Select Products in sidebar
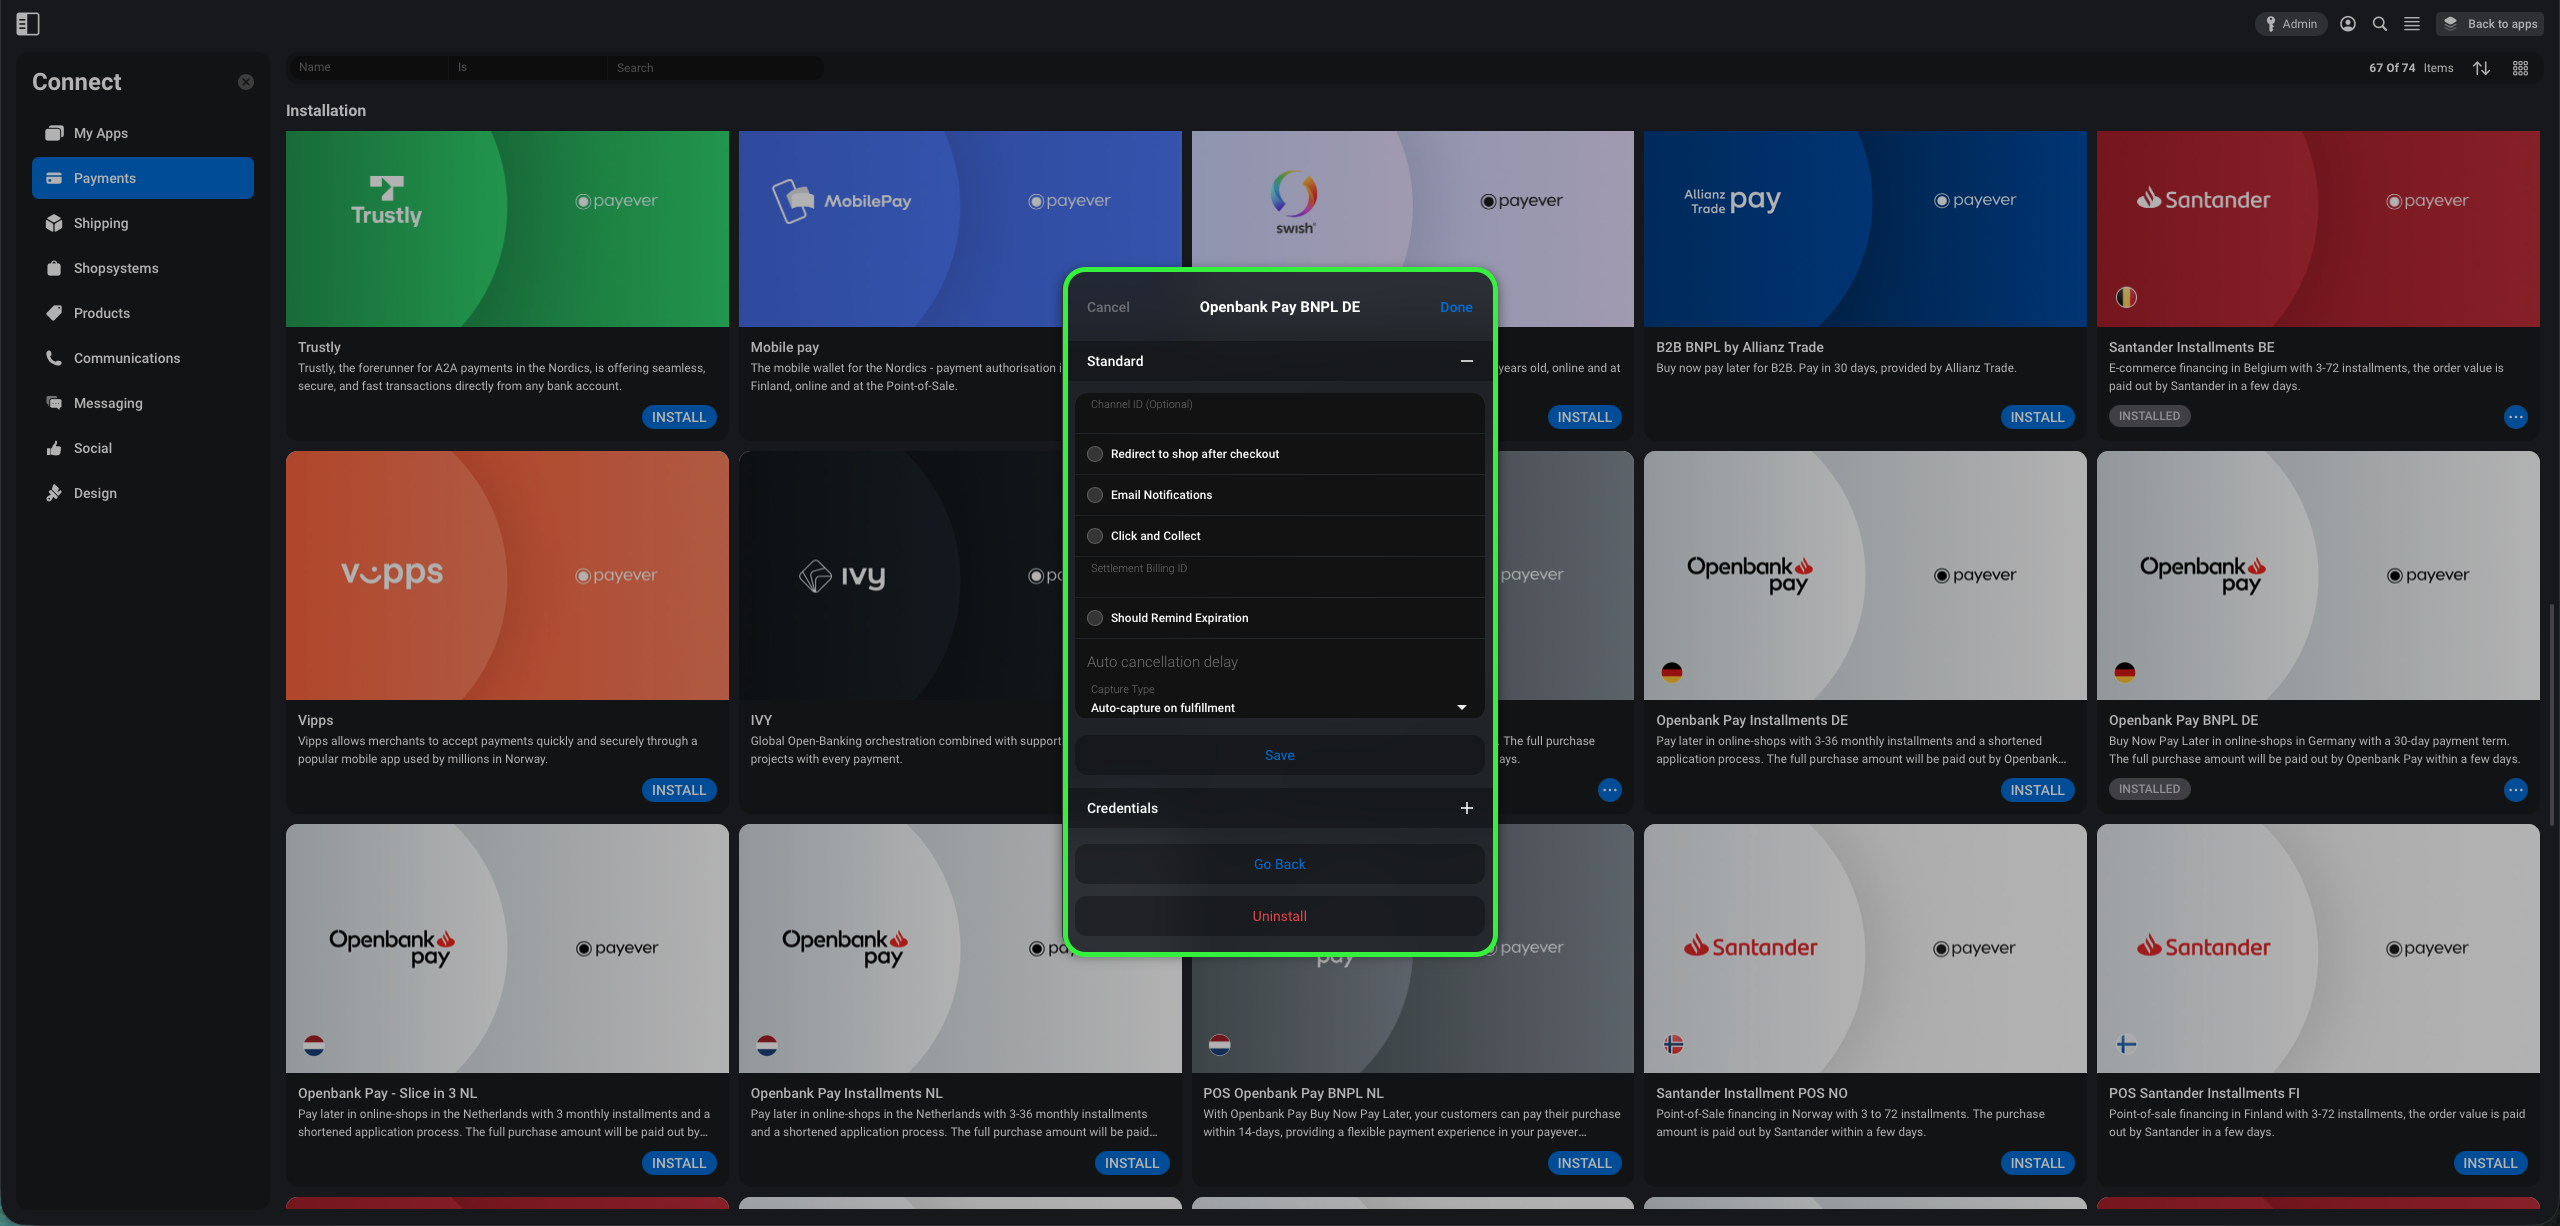Viewport: 2560px width, 1226px height. [143, 313]
